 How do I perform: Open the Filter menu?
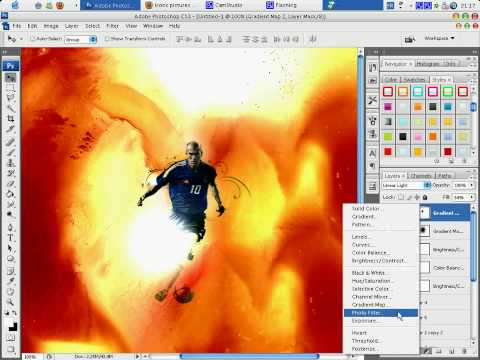(112, 26)
